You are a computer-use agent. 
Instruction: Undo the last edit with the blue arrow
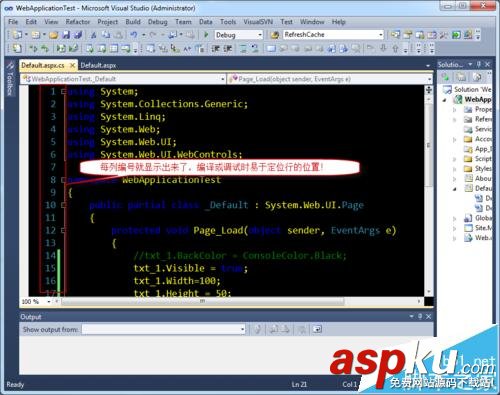click(x=134, y=35)
